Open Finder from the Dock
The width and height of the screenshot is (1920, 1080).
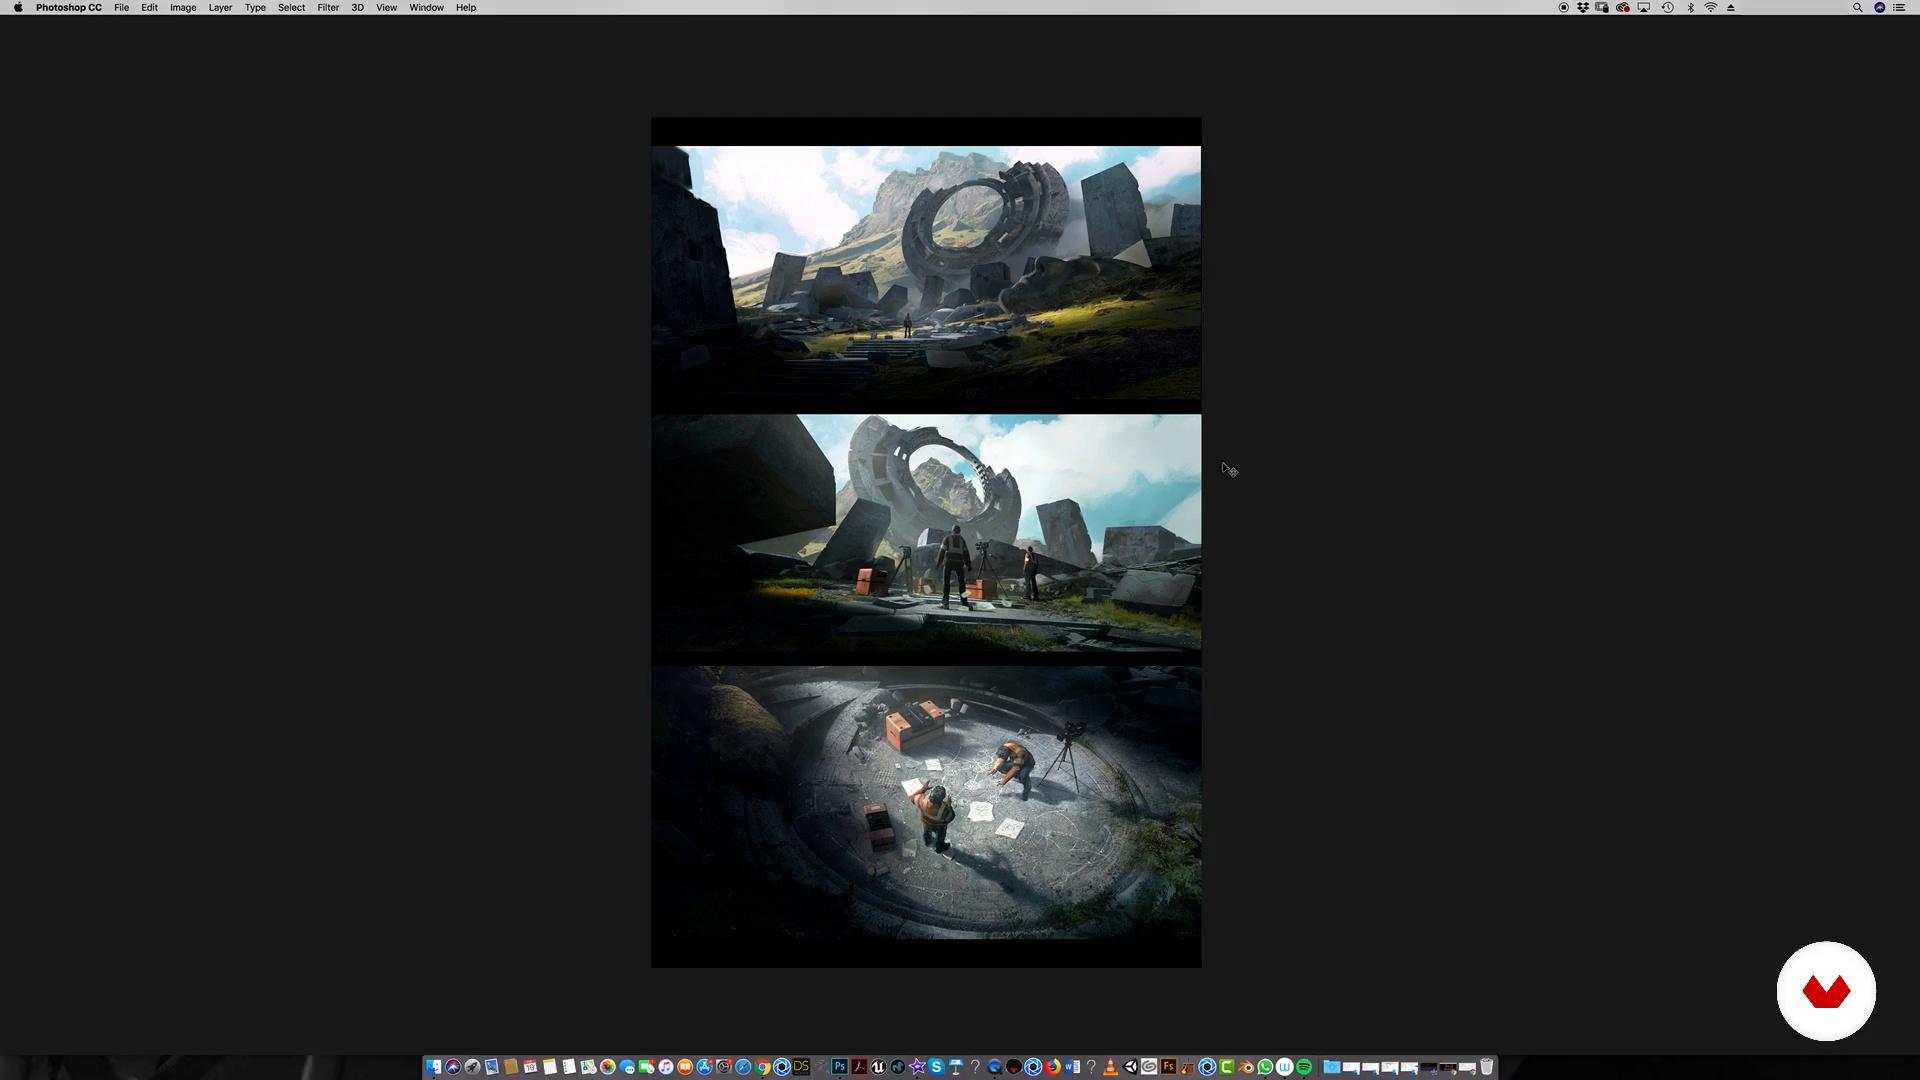(x=433, y=1067)
